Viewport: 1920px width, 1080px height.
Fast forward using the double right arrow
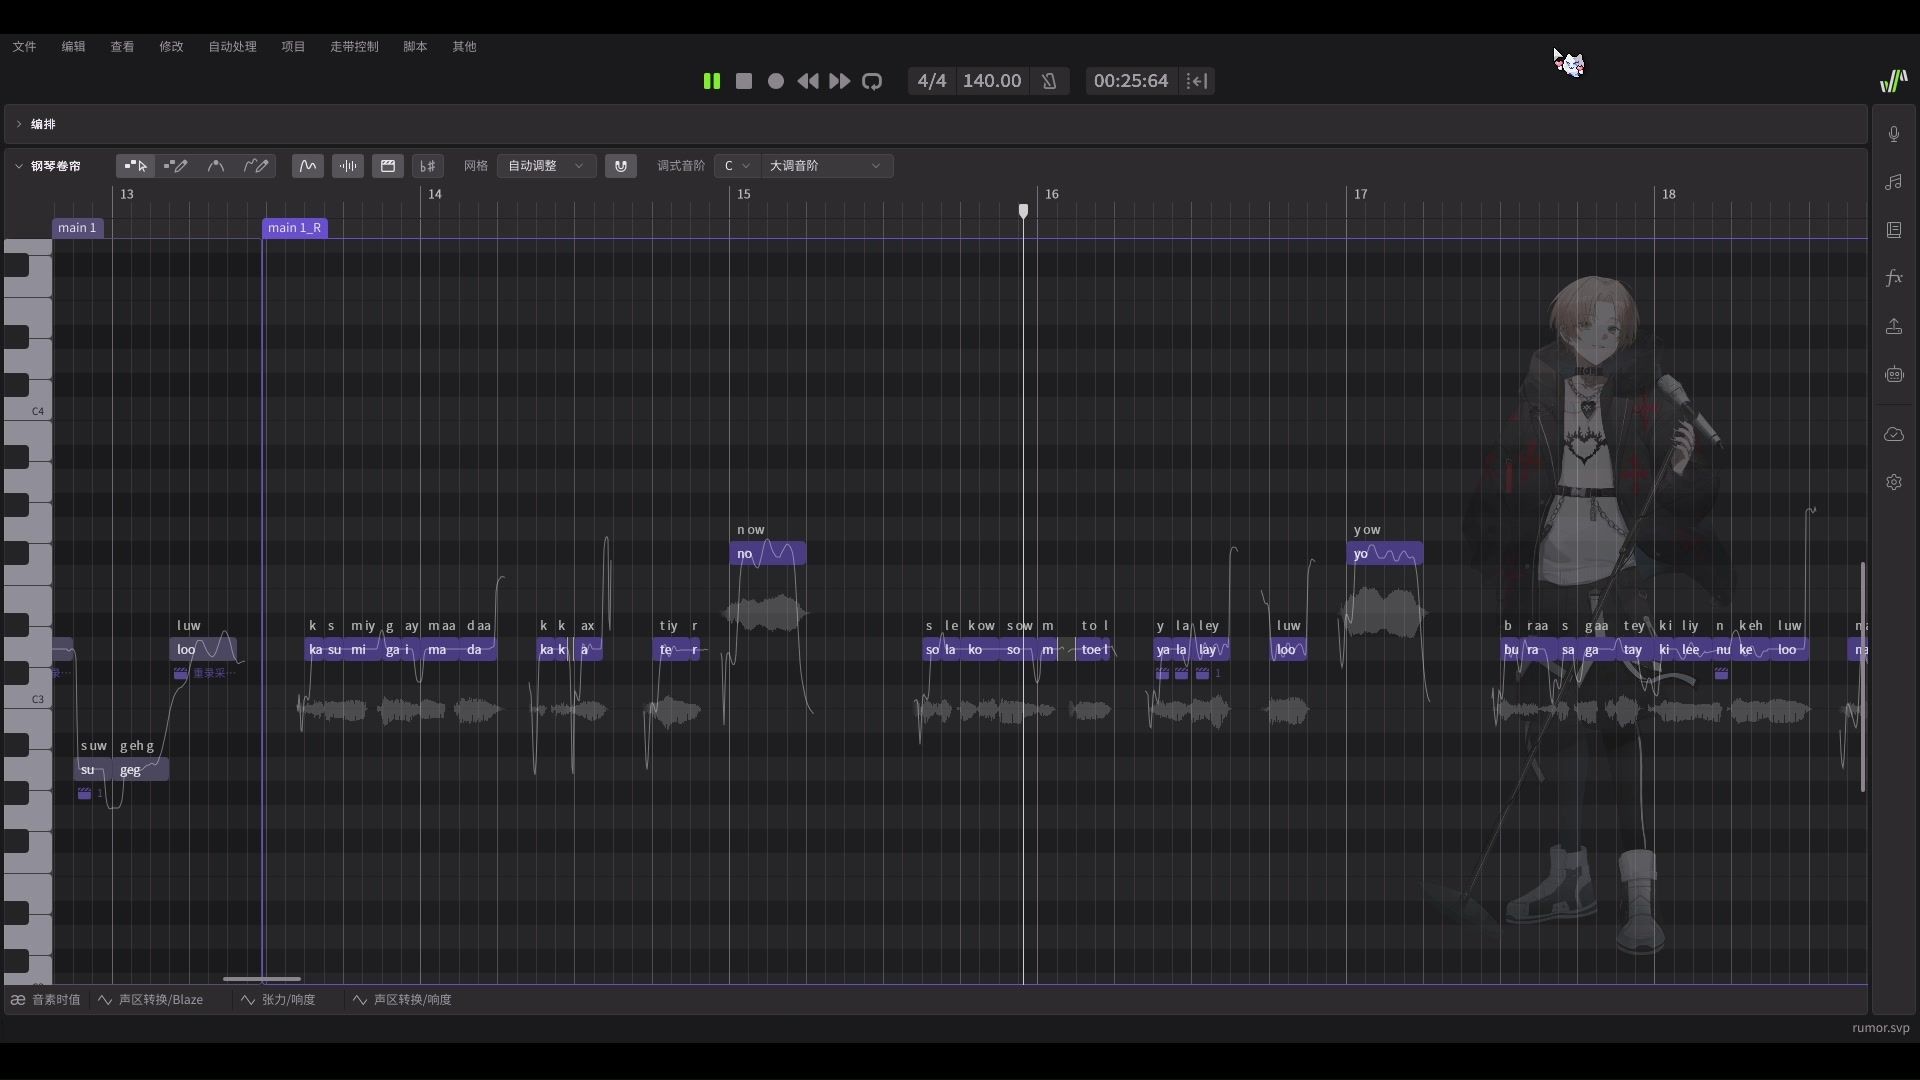(840, 81)
